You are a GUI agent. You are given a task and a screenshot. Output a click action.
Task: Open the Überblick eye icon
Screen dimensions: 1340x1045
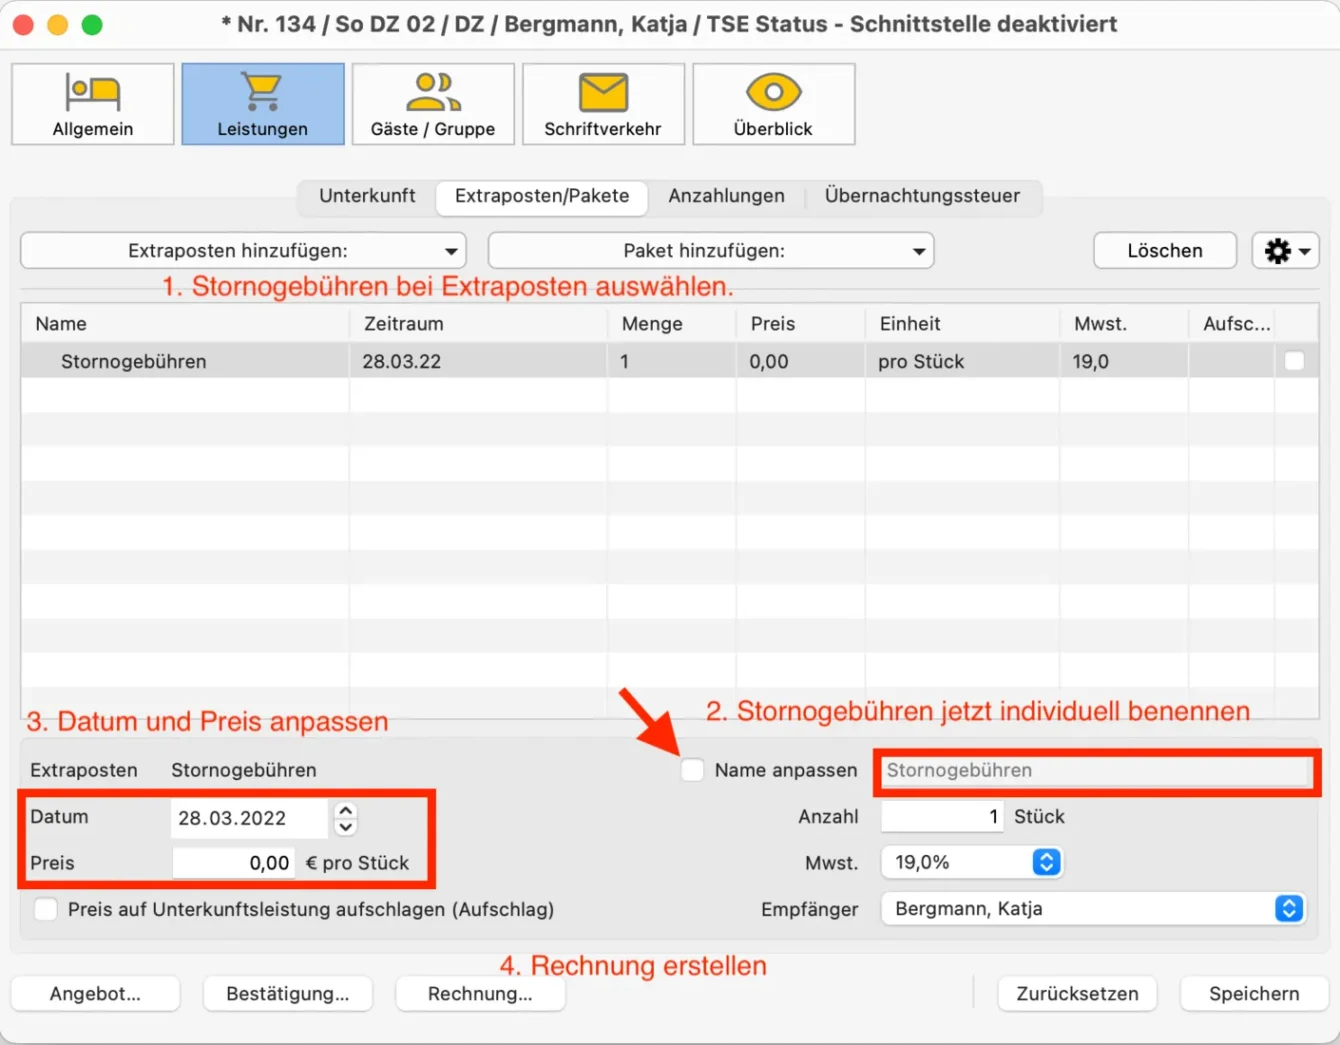pos(773,104)
